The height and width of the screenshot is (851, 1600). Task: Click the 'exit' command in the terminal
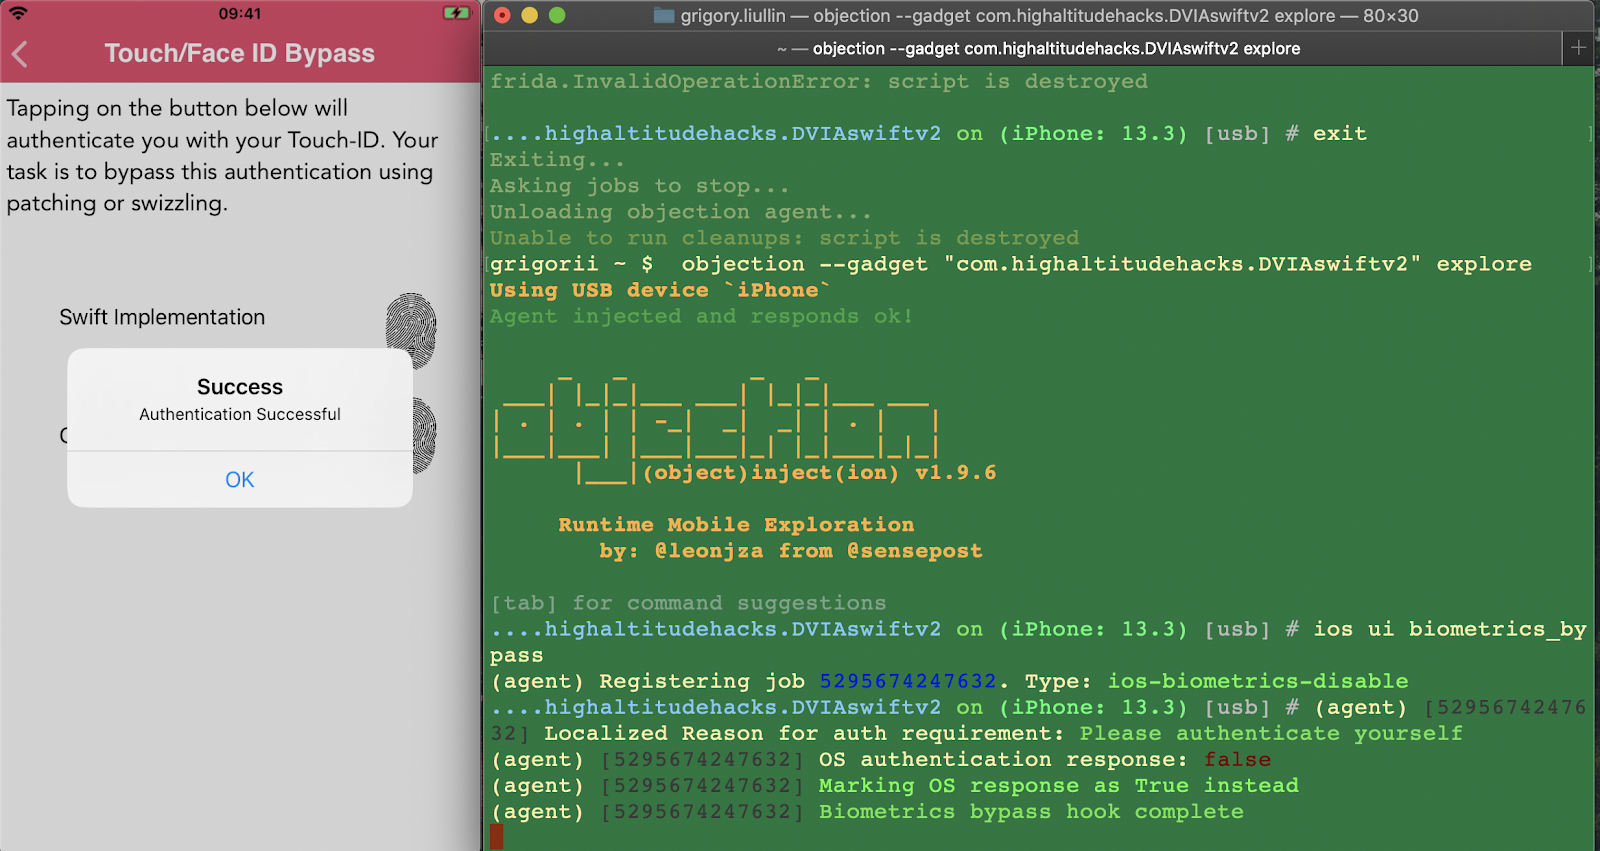(x=1340, y=133)
